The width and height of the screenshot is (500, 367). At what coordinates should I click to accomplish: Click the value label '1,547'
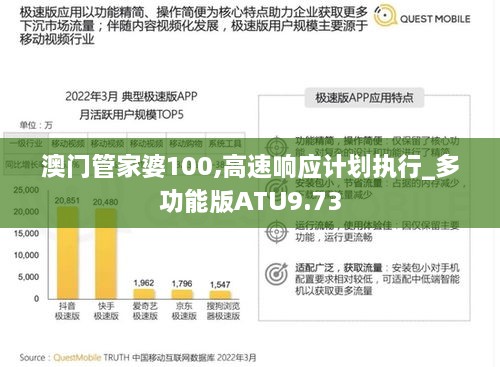tap(220, 285)
